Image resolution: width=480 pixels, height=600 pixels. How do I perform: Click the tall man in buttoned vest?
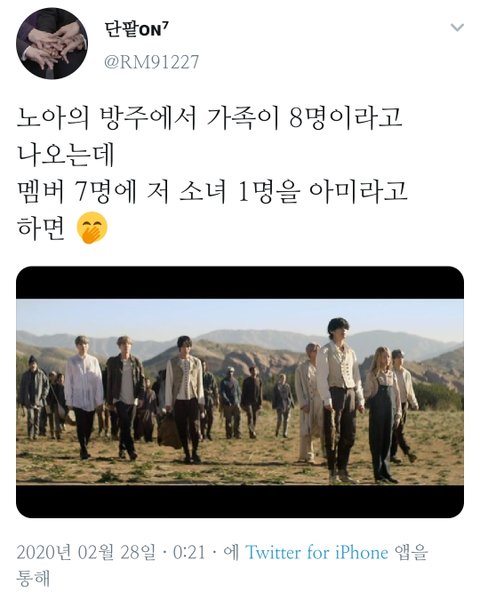point(340,400)
